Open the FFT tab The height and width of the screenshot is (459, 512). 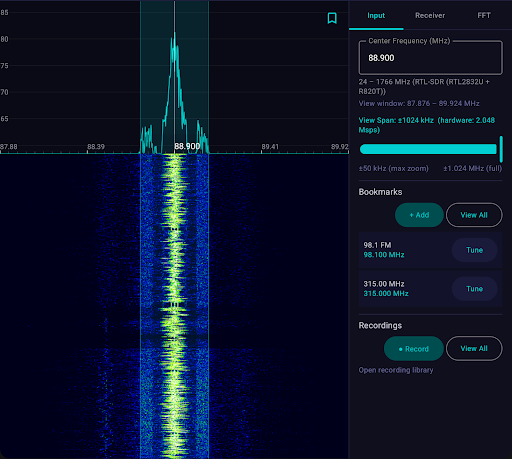(x=484, y=15)
